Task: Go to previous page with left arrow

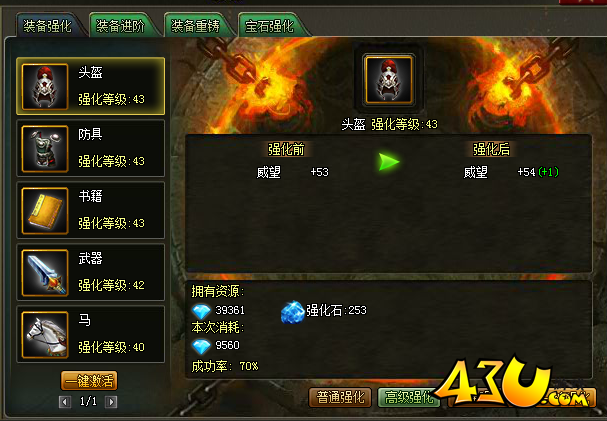Action: coord(65,402)
